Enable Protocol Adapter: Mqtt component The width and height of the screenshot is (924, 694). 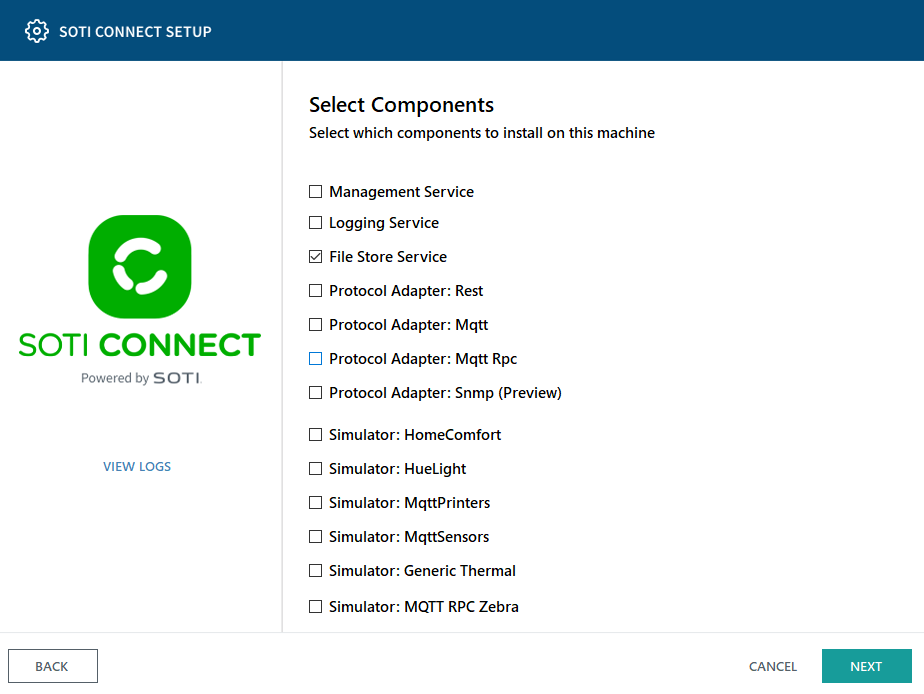coord(316,325)
